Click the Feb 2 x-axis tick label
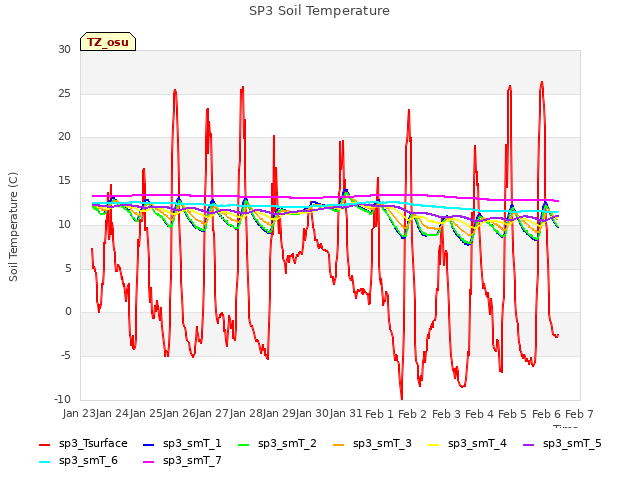The image size is (640, 480). (412, 414)
